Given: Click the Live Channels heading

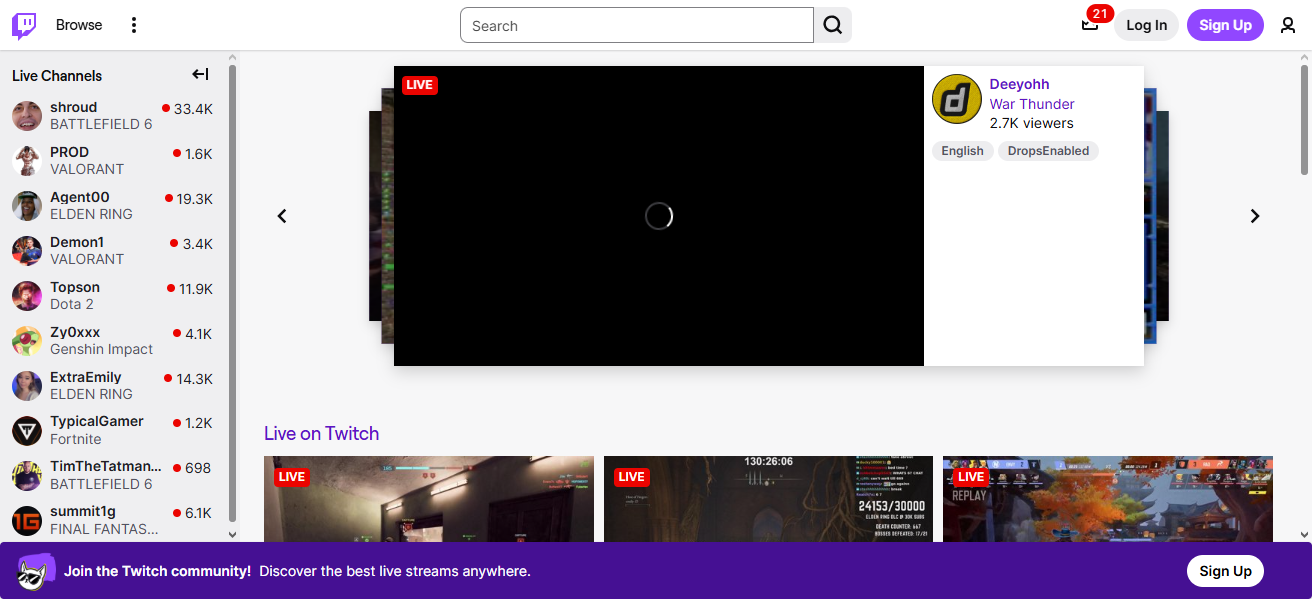Looking at the screenshot, I should pos(57,75).
